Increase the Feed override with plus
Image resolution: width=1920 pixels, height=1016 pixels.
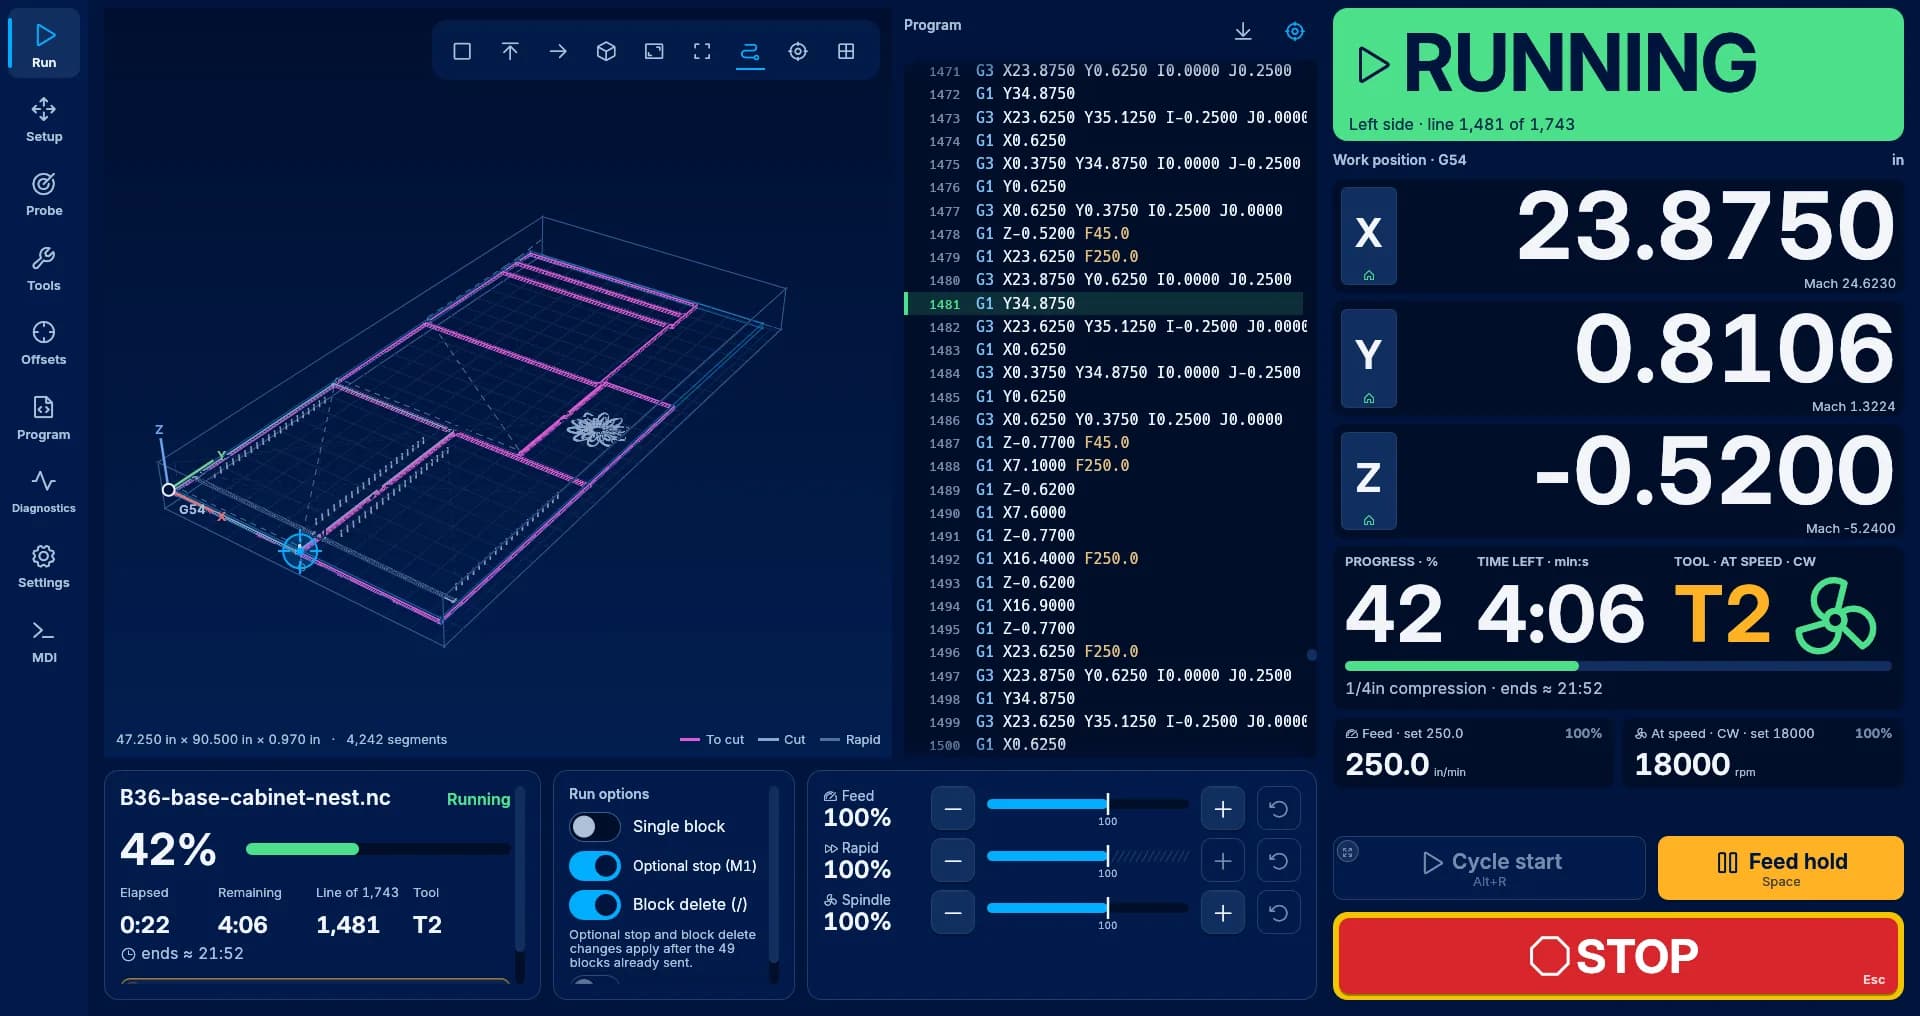click(x=1223, y=809)
